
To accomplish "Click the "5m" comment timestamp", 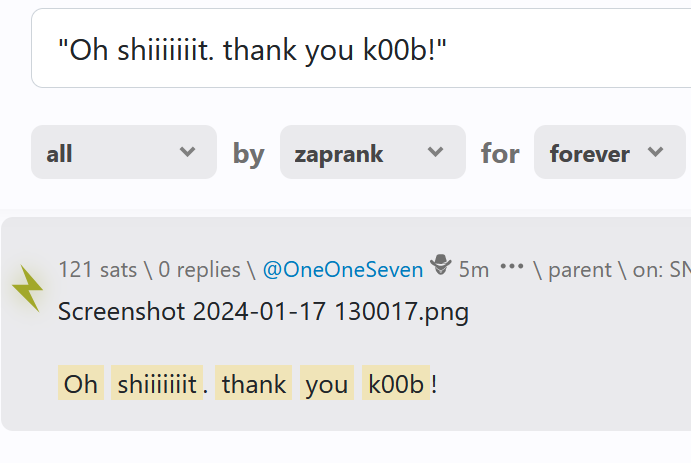I will 474,269.
